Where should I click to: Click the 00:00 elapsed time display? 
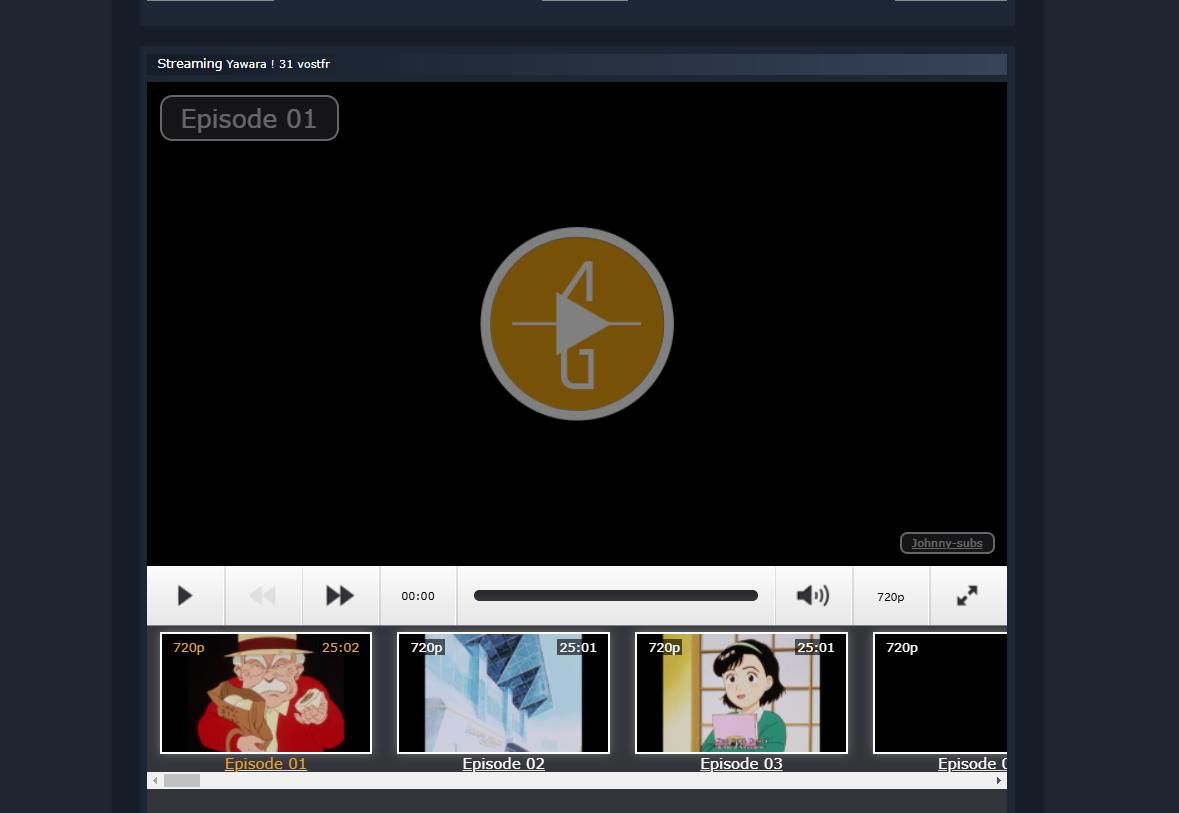[418, 596]
